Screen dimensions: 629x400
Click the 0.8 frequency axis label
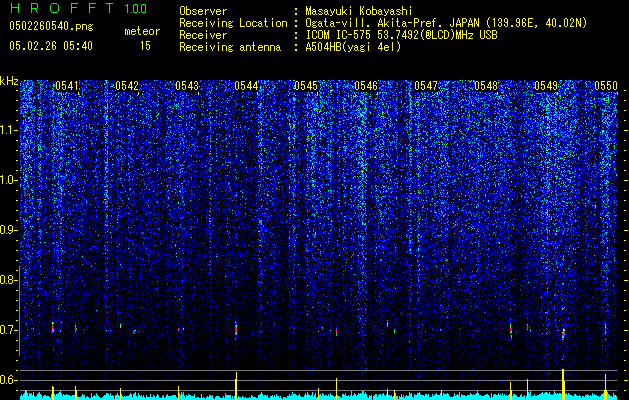(x=9, y=280)
